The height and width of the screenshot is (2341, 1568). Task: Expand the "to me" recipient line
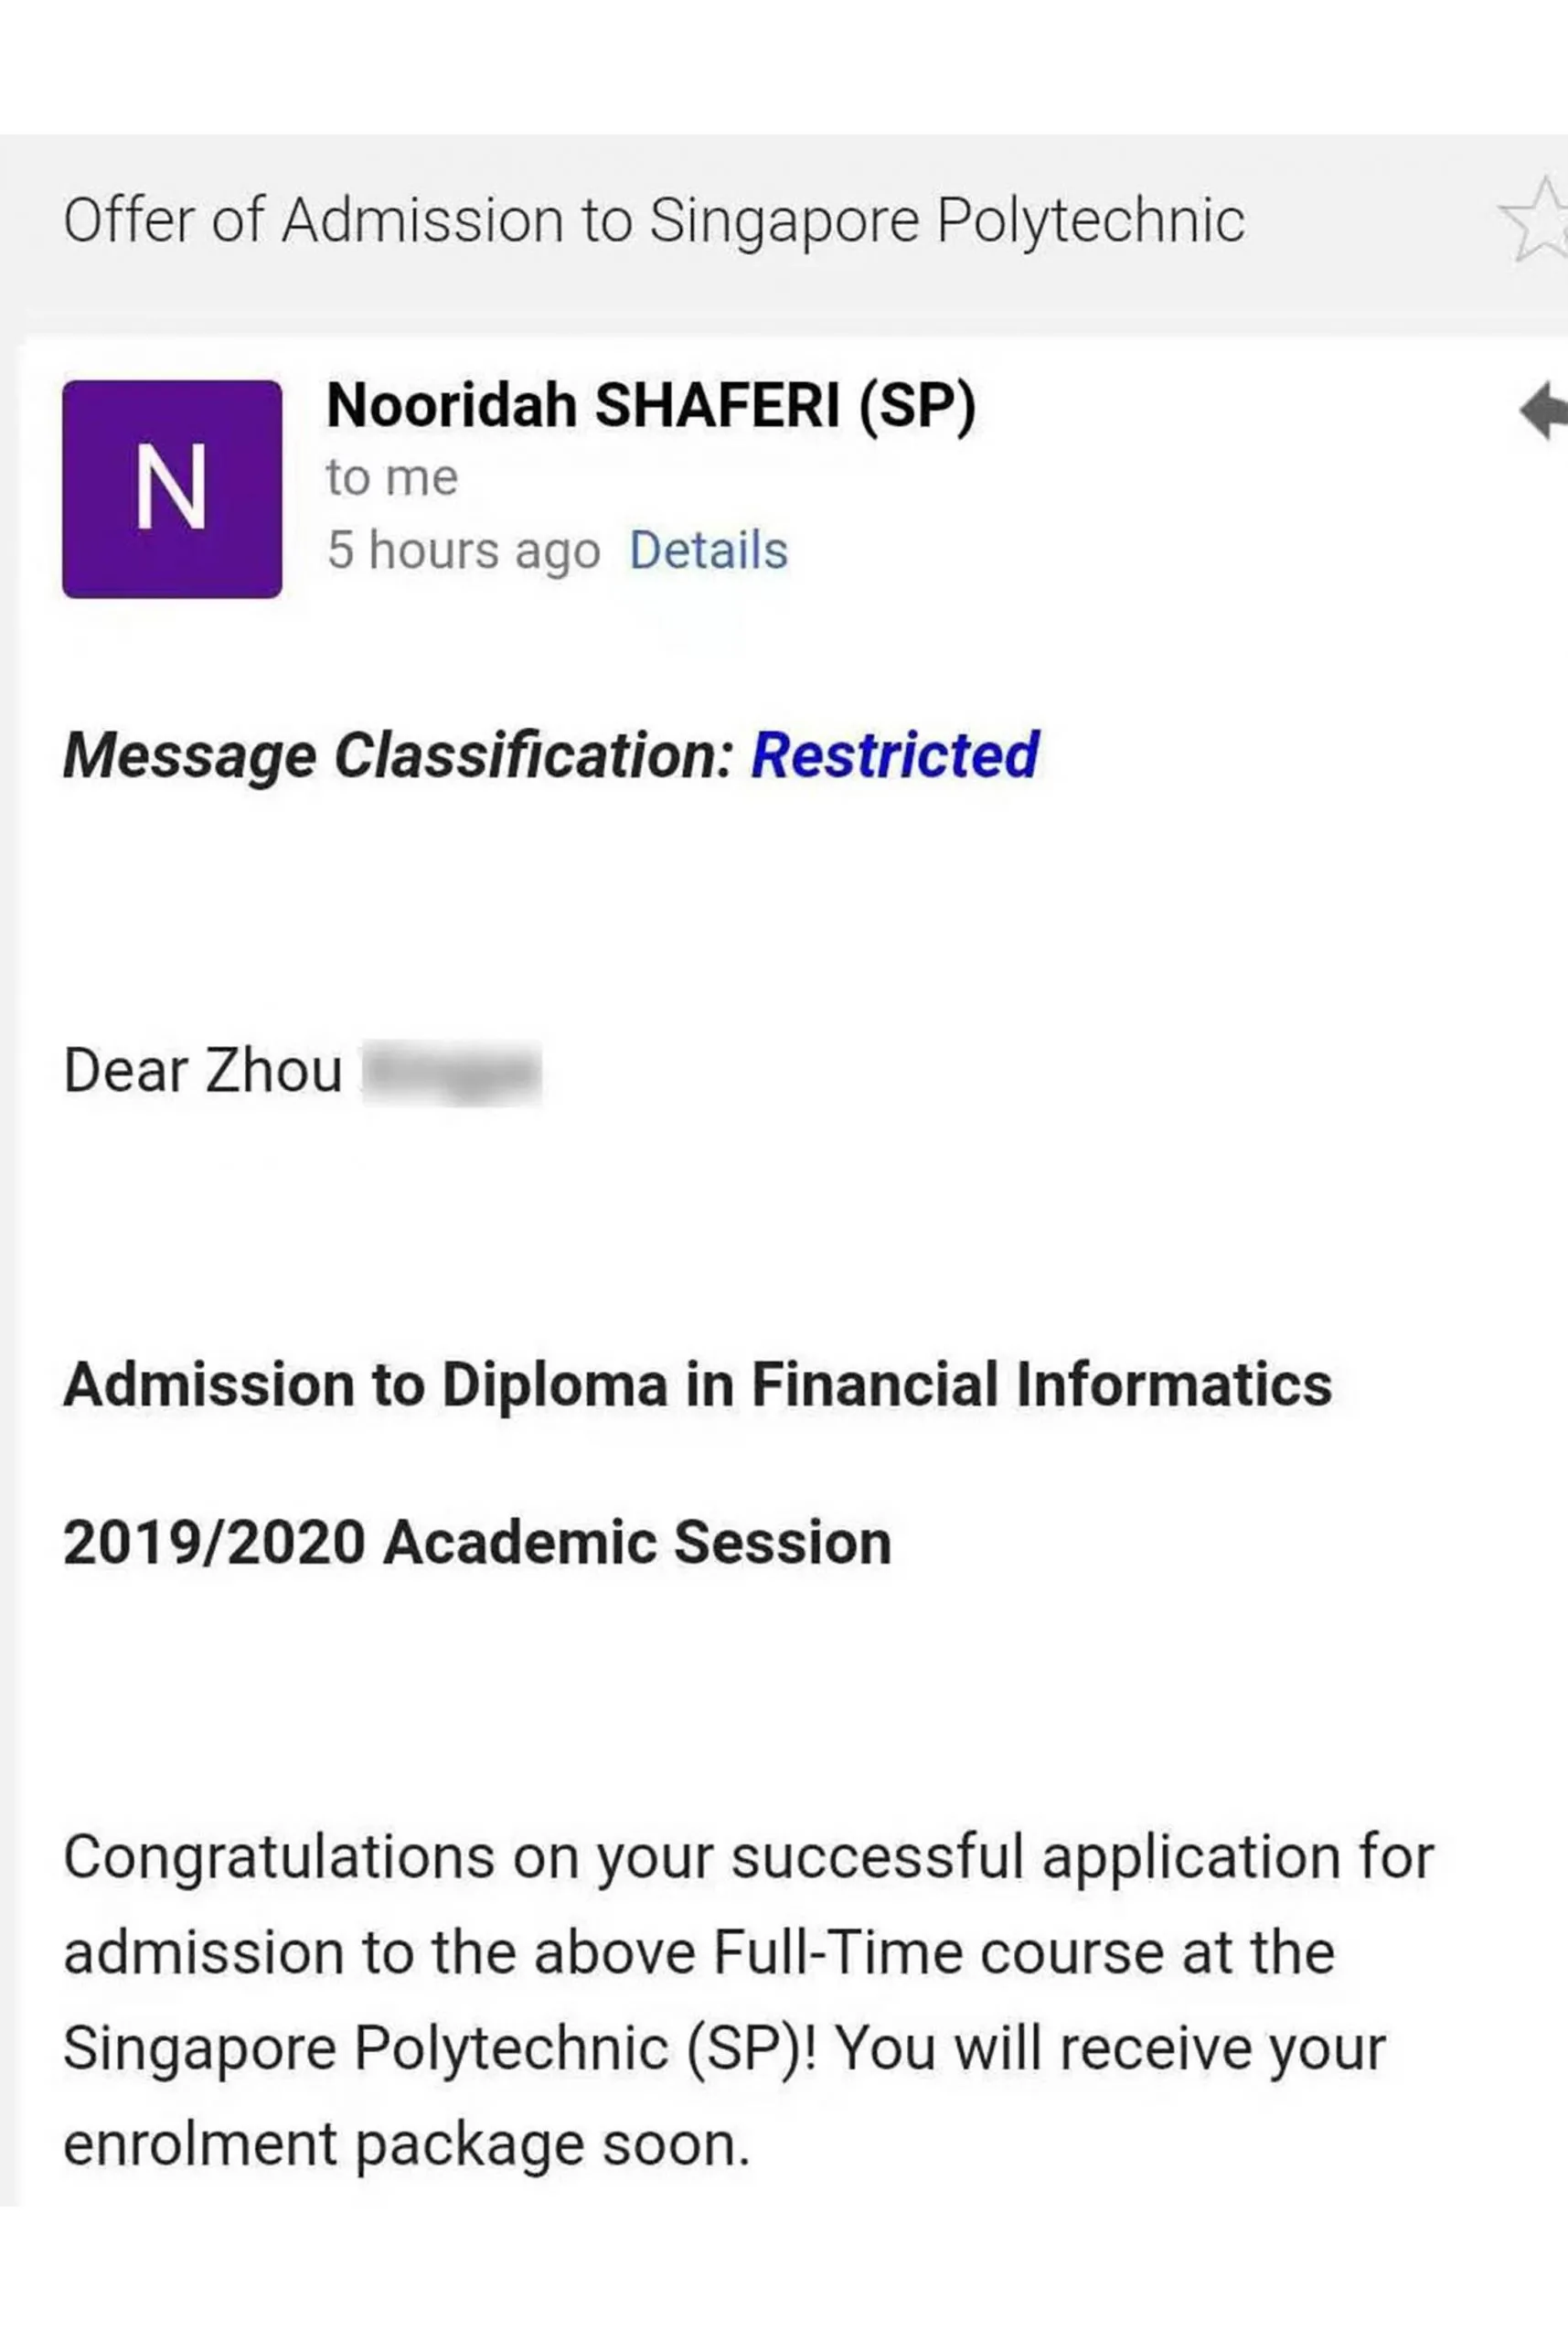coord(392,478)
